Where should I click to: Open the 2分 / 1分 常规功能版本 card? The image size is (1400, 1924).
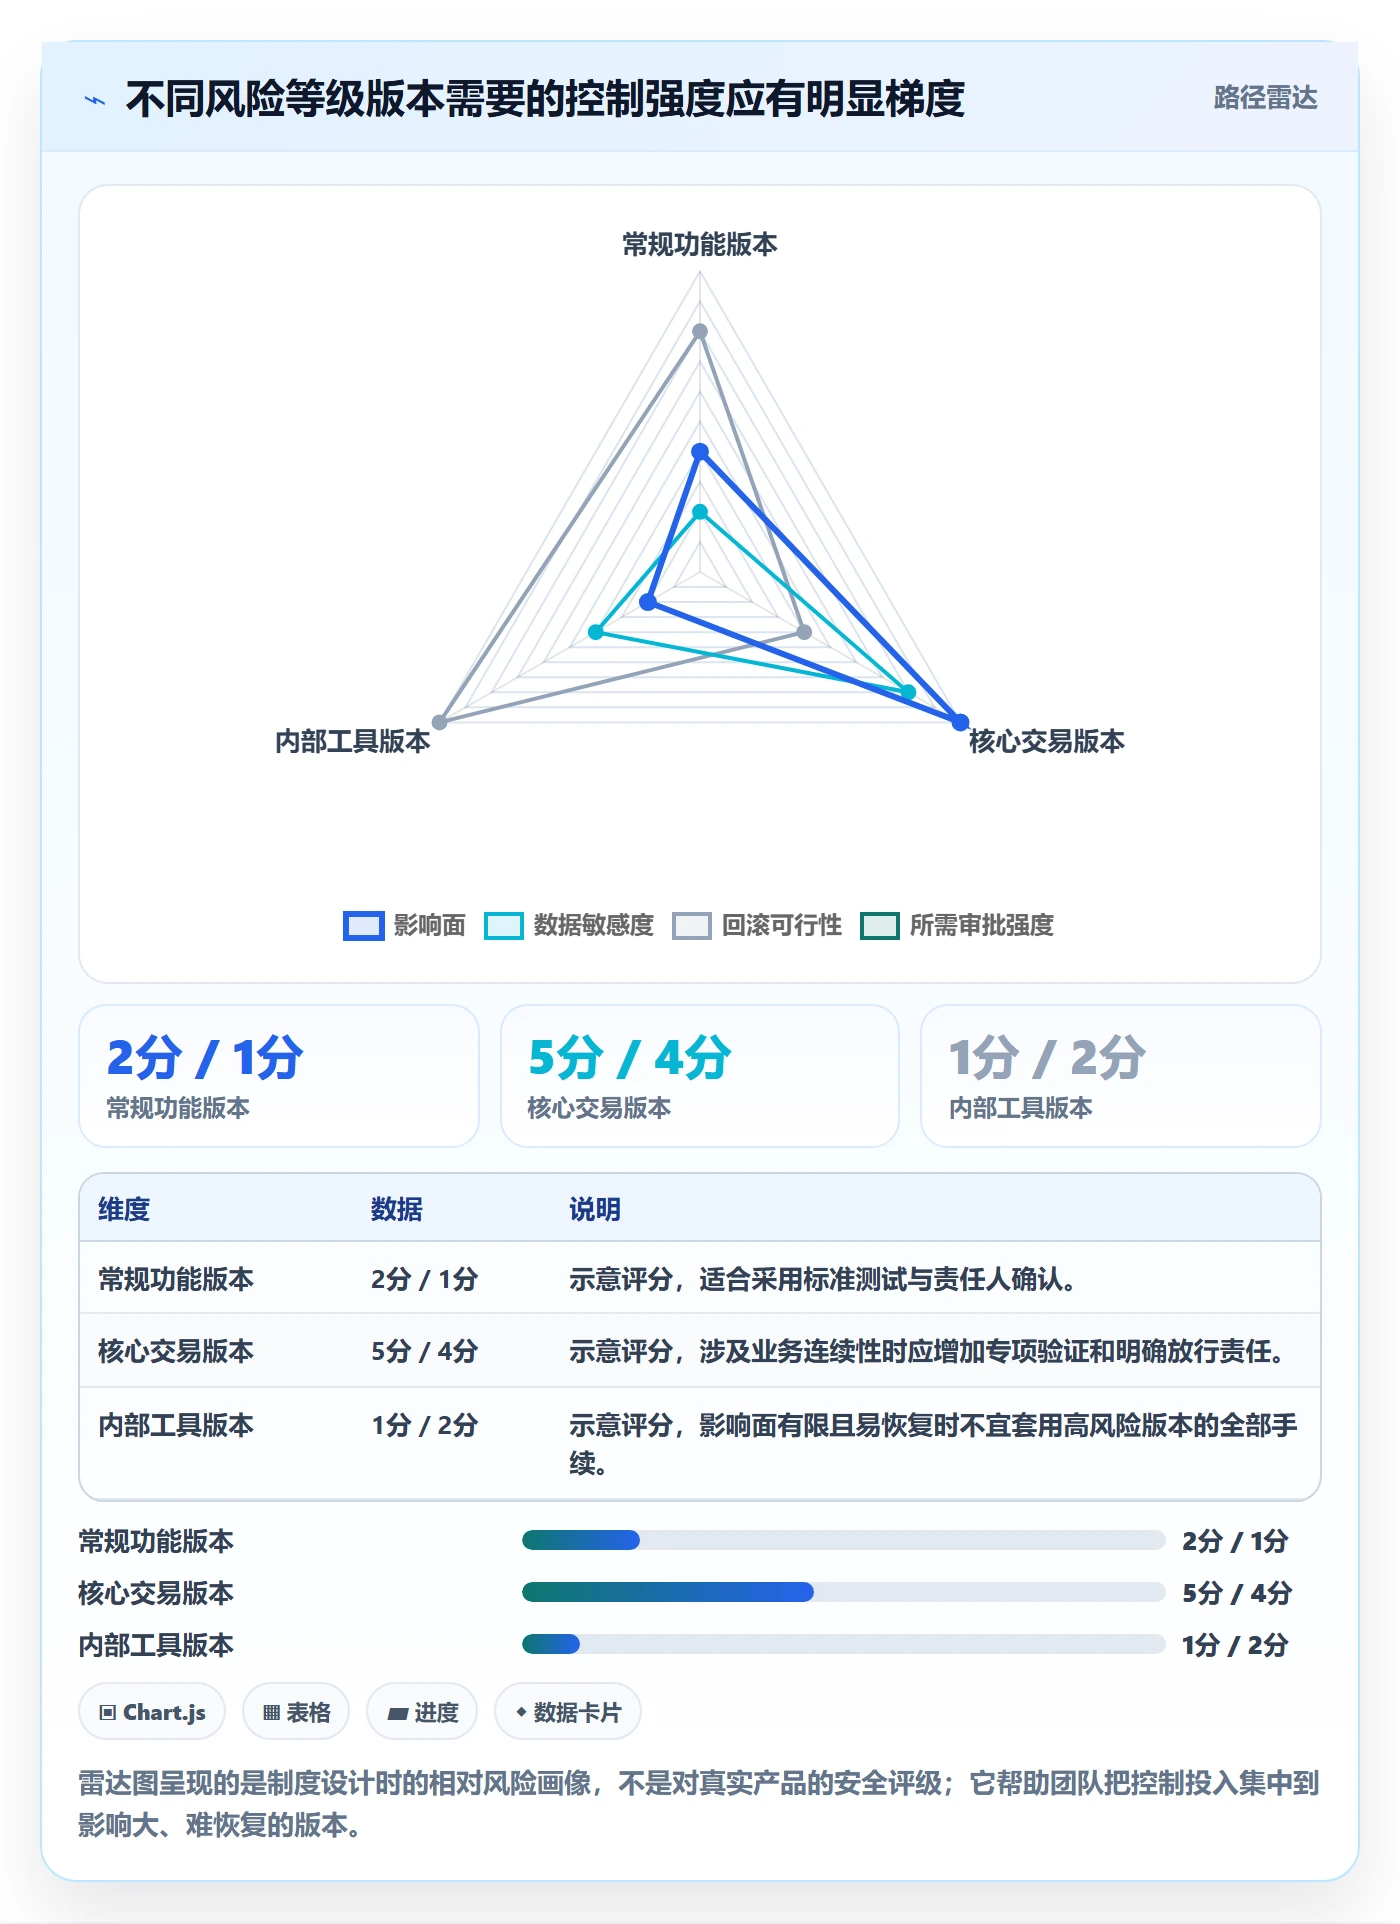pos(279,1076)
